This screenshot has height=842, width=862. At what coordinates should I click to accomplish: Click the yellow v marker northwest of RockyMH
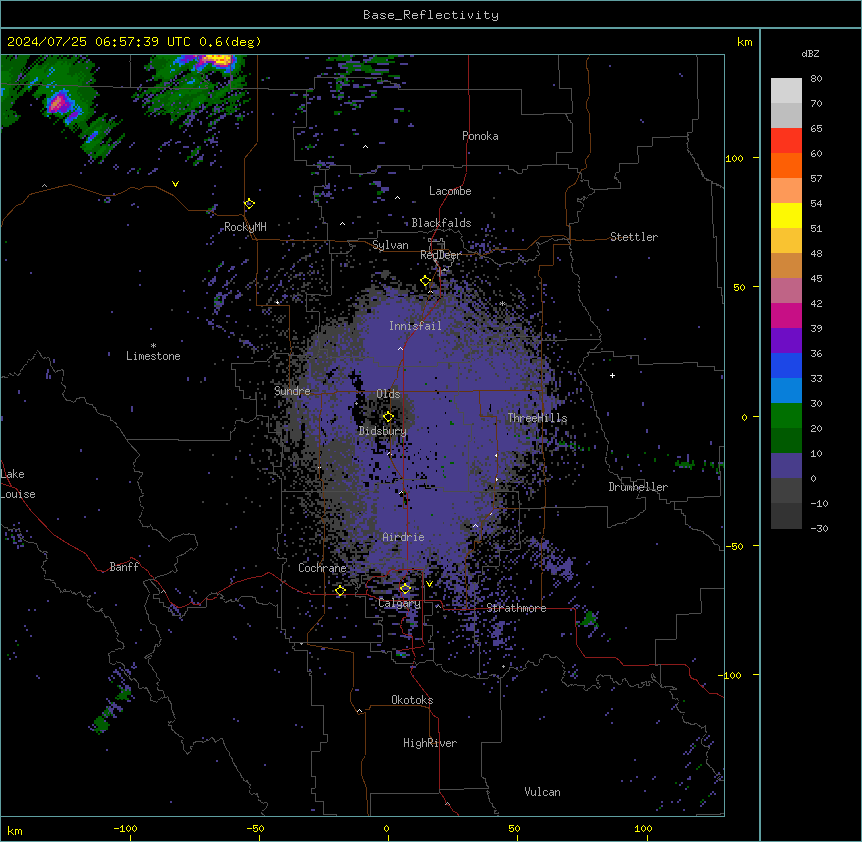point(175,184)
